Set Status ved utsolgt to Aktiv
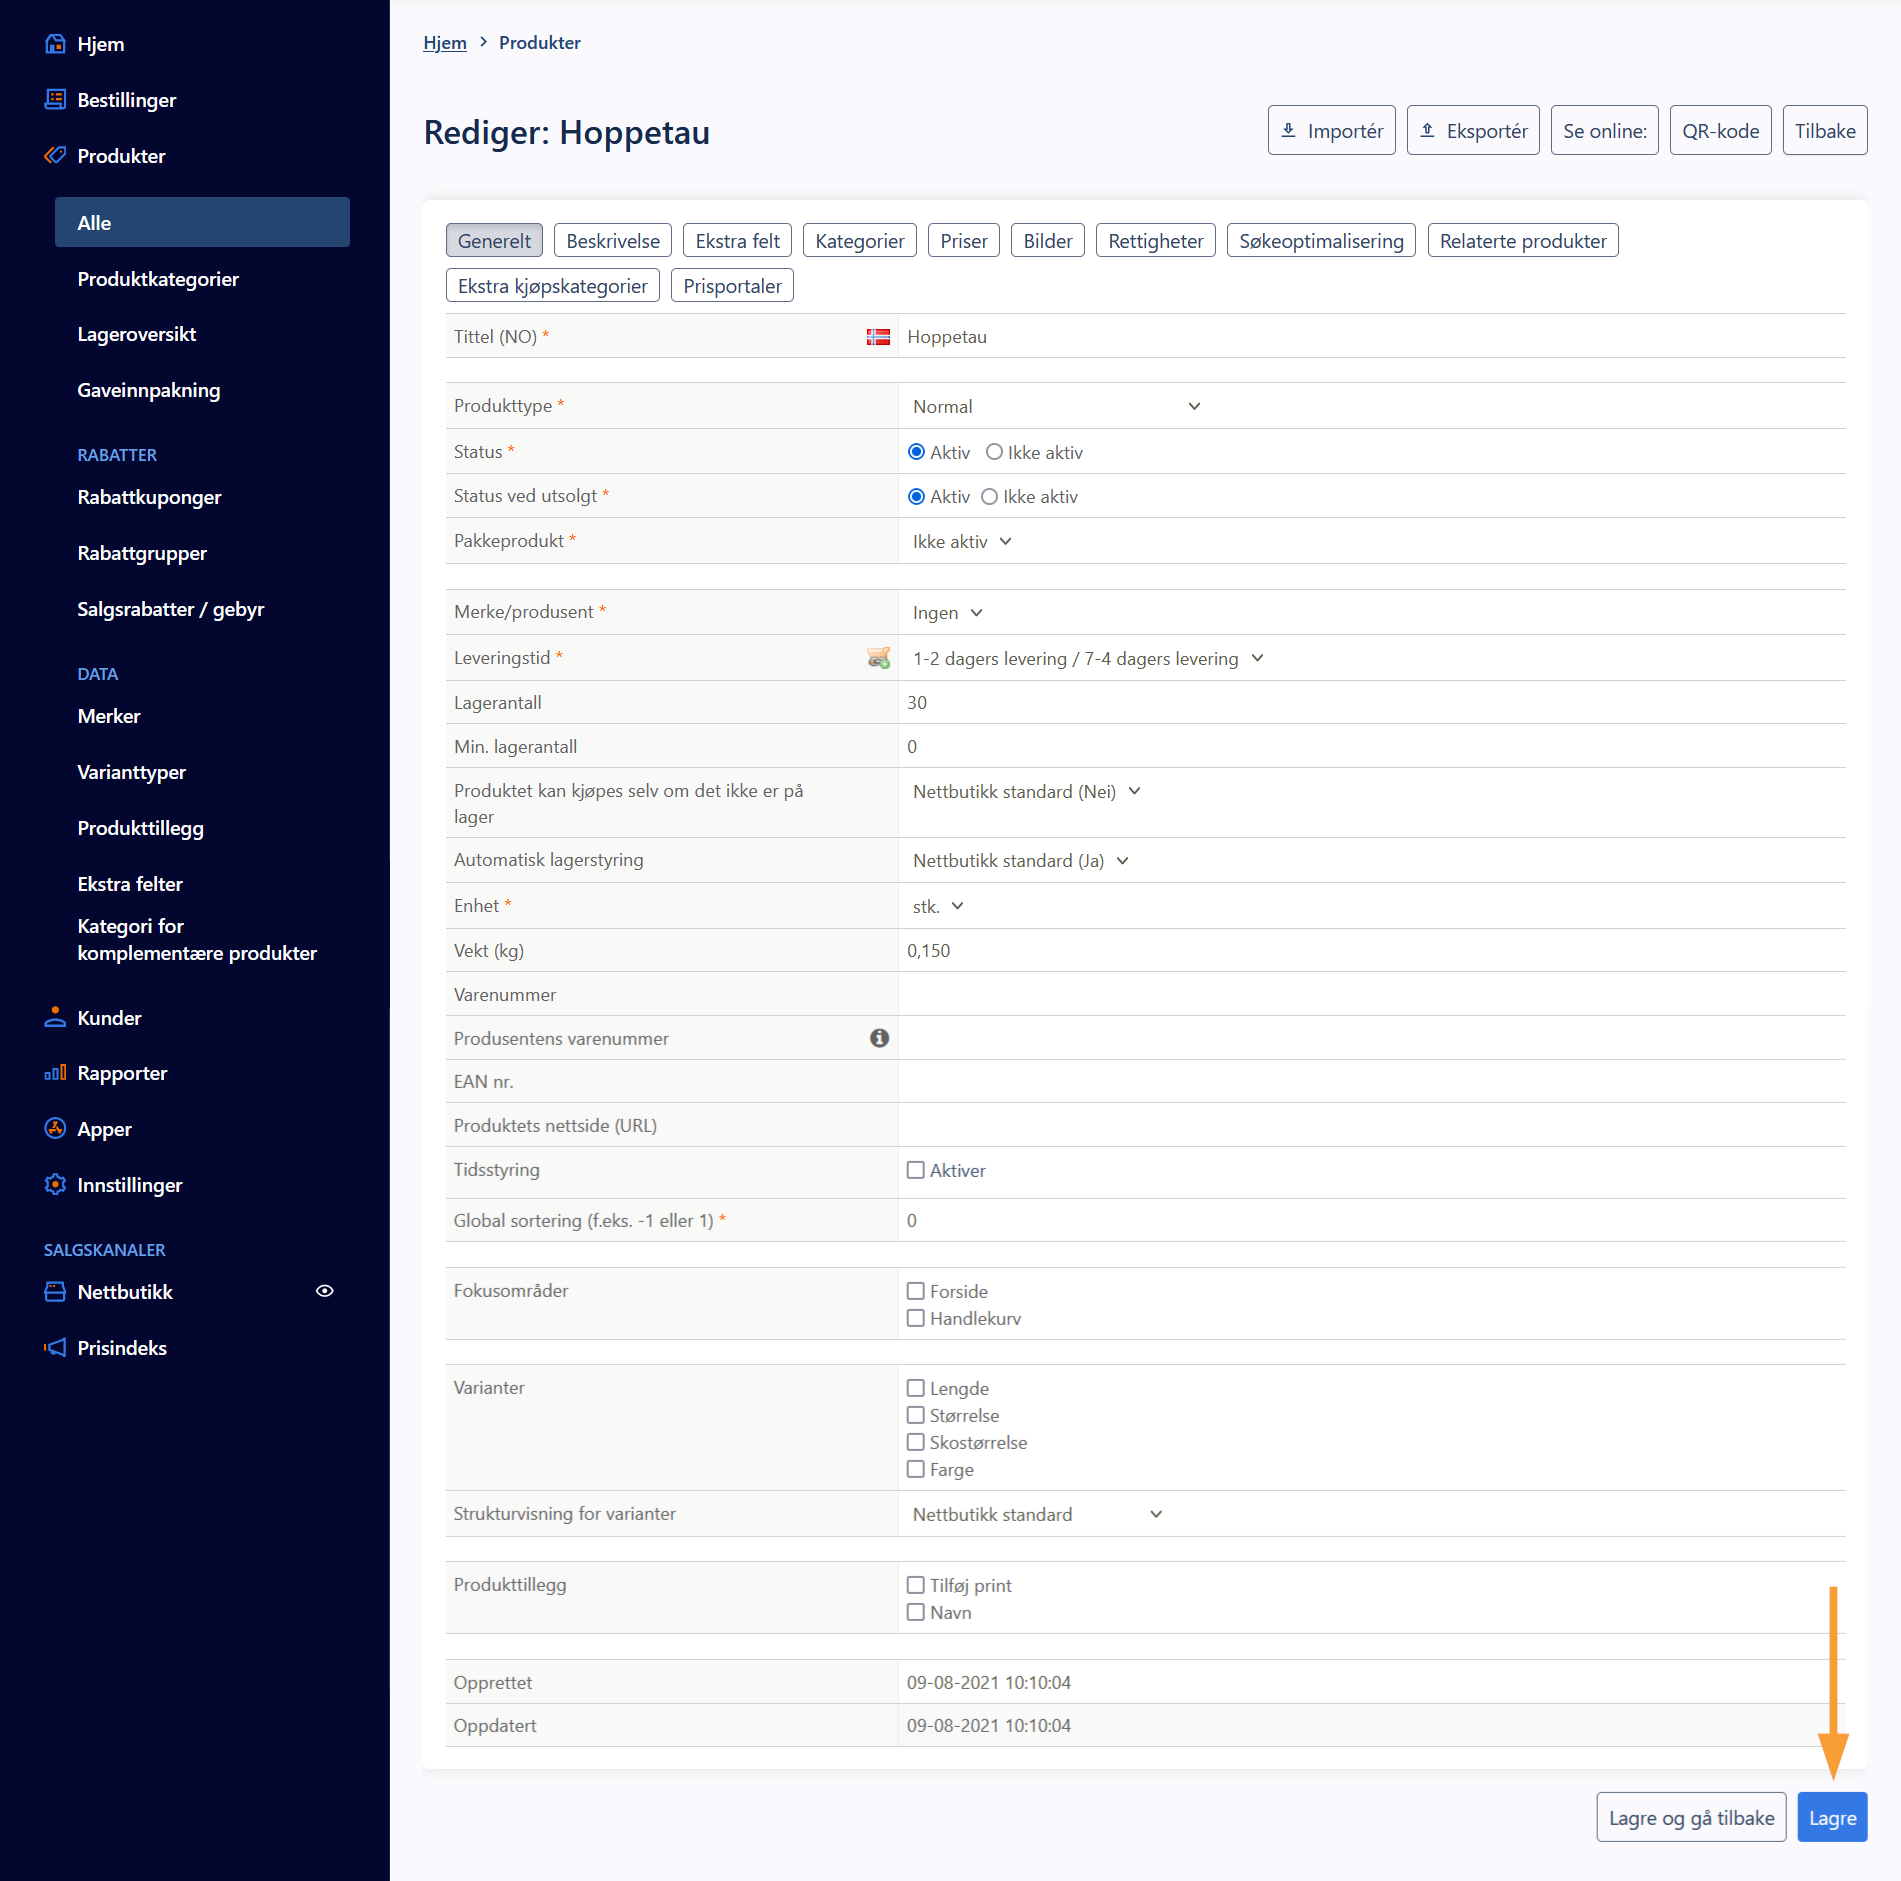Screen dimensions: 1901x1881 click(x=916, y=497)
